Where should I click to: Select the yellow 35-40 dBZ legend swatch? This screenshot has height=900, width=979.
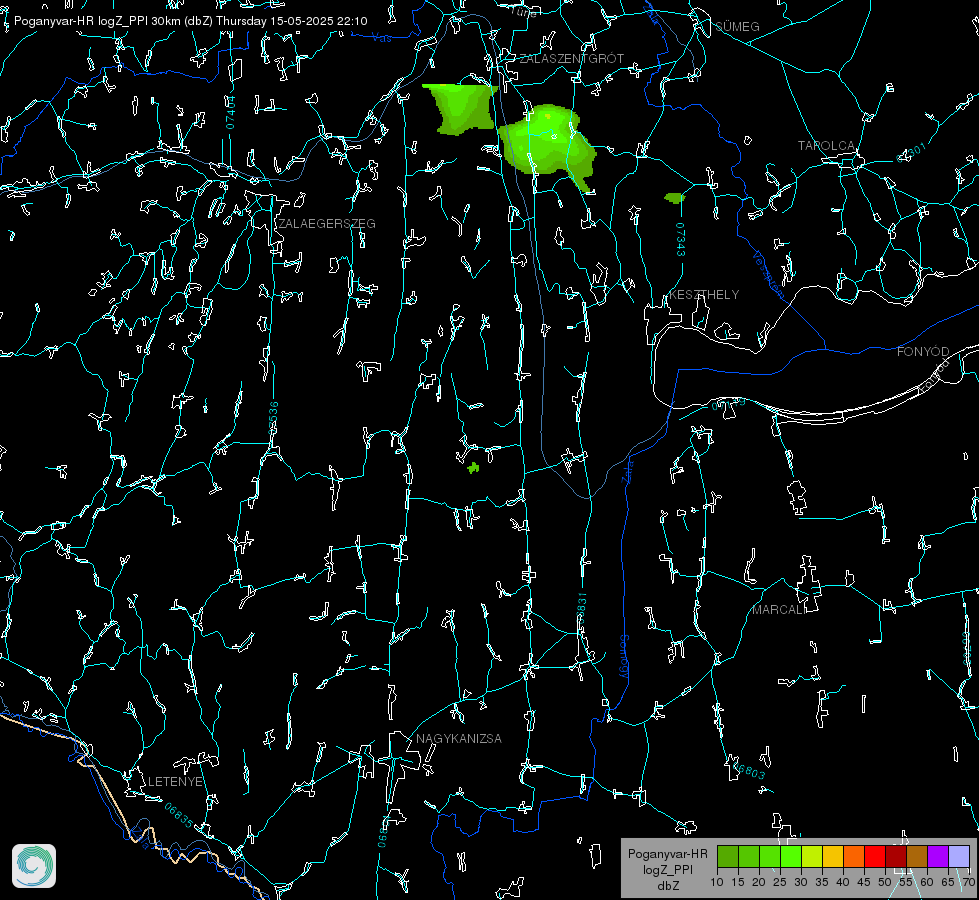click(833, 857)
